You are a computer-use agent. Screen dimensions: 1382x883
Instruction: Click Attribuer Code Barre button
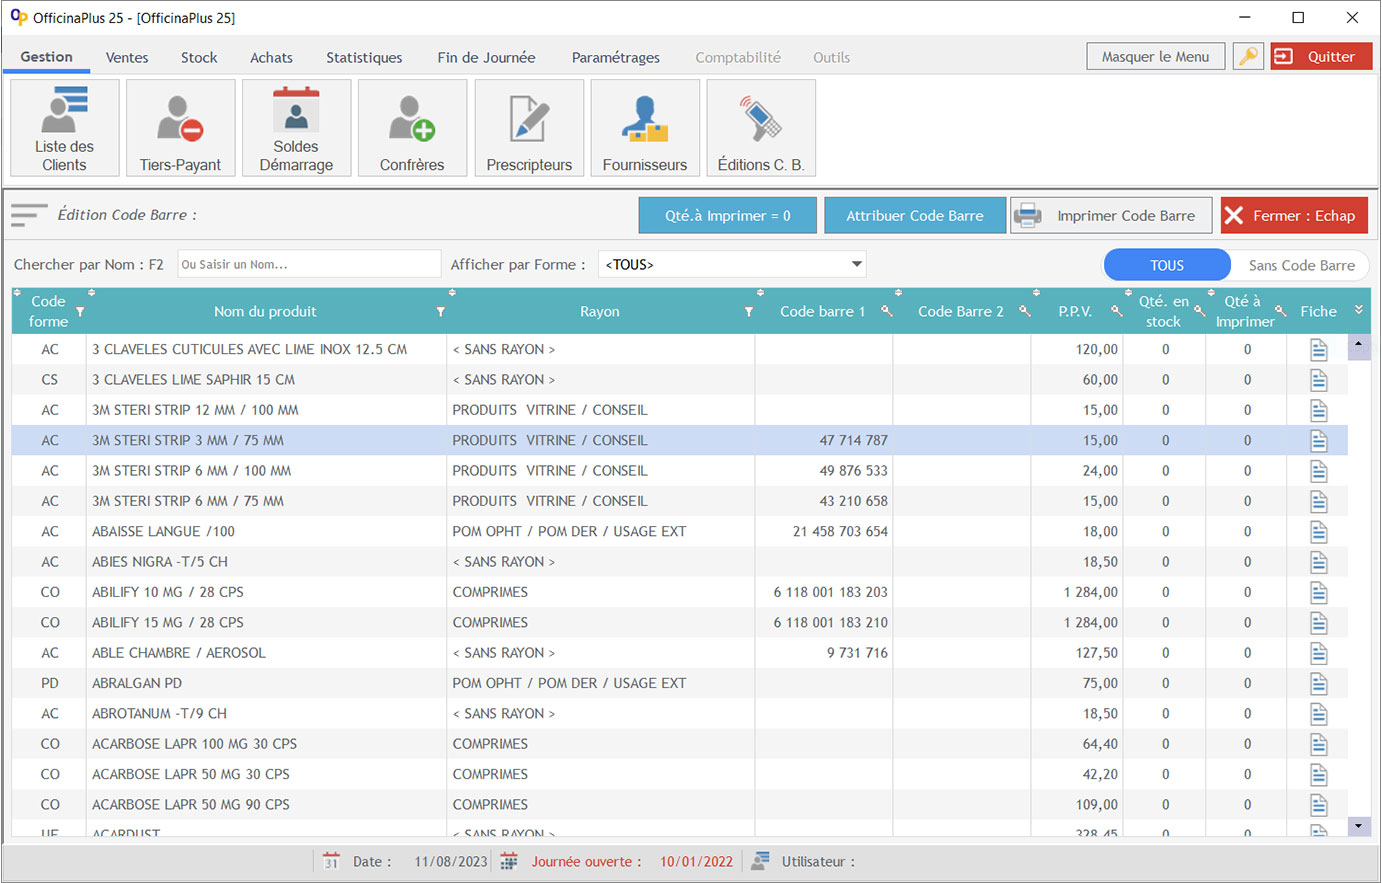pos(914,215)
